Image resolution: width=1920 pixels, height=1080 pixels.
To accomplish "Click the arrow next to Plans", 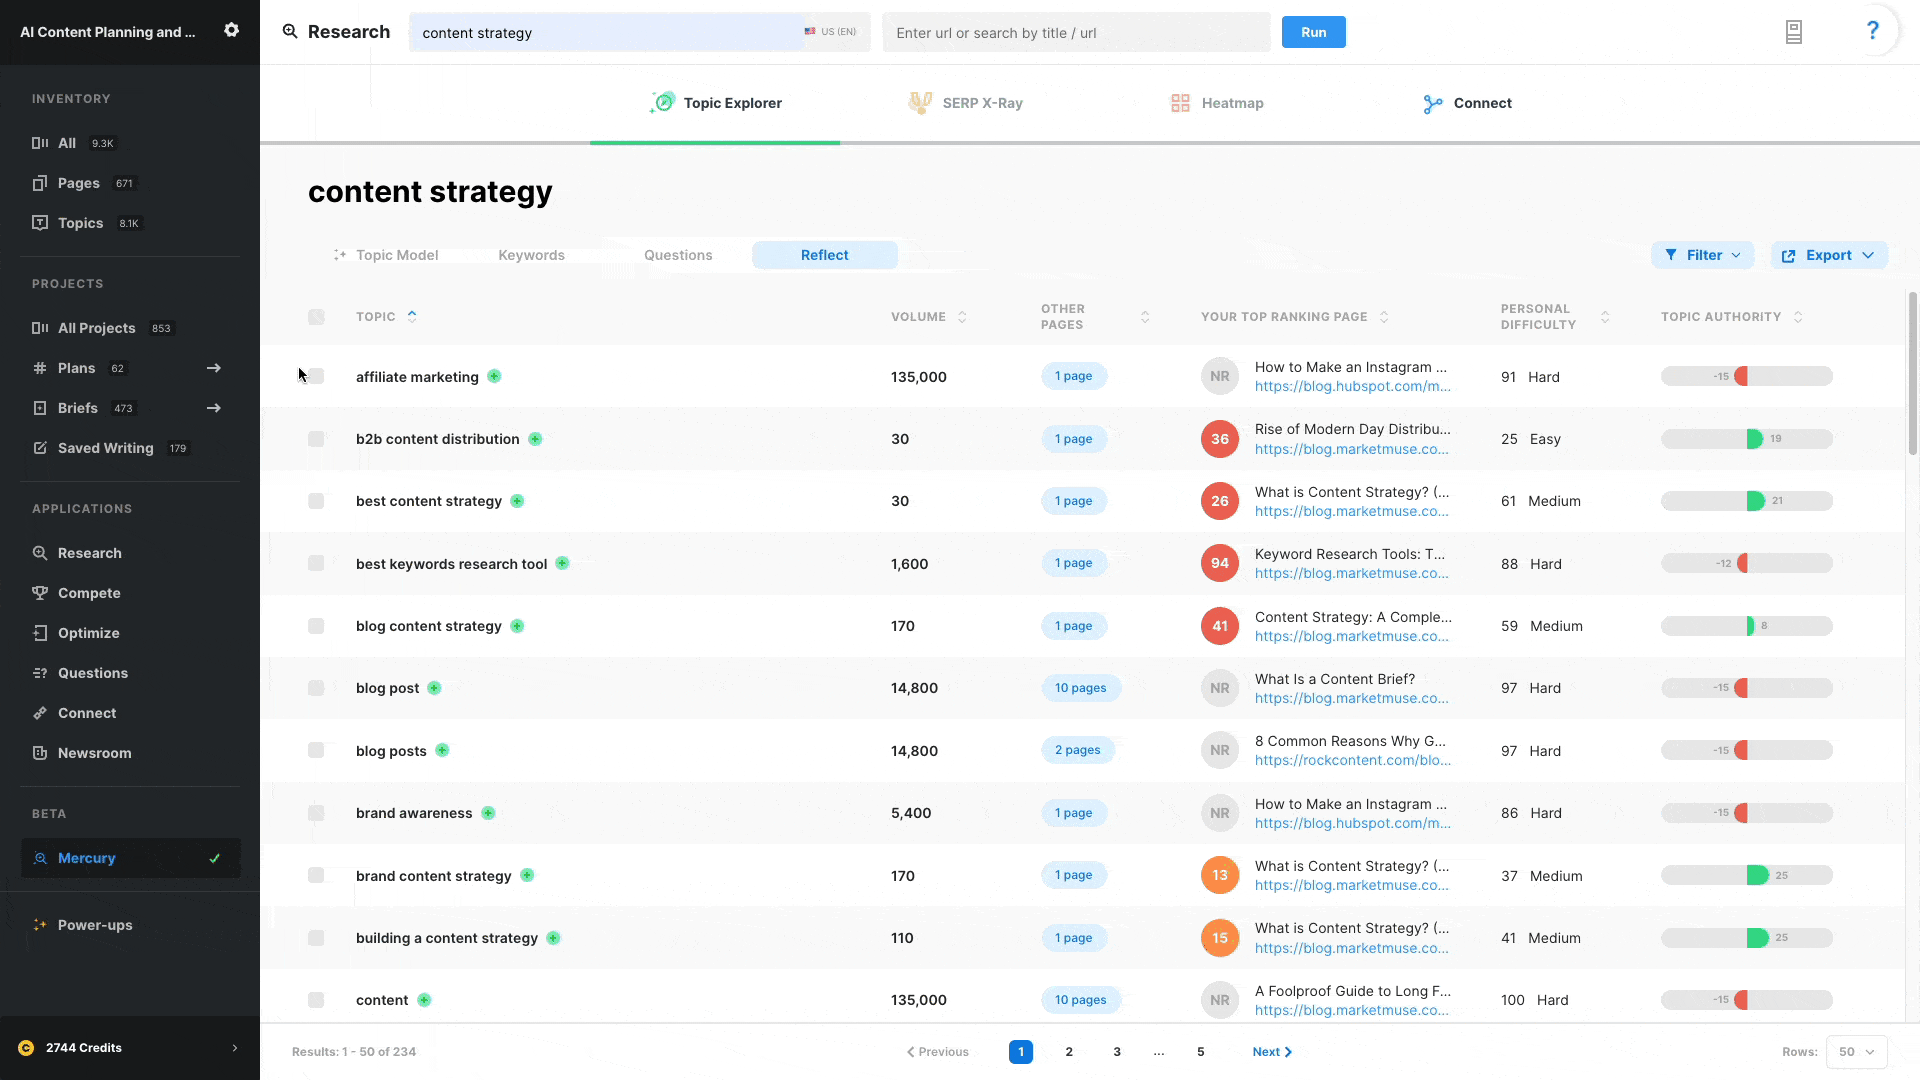I will pos(213,368).
